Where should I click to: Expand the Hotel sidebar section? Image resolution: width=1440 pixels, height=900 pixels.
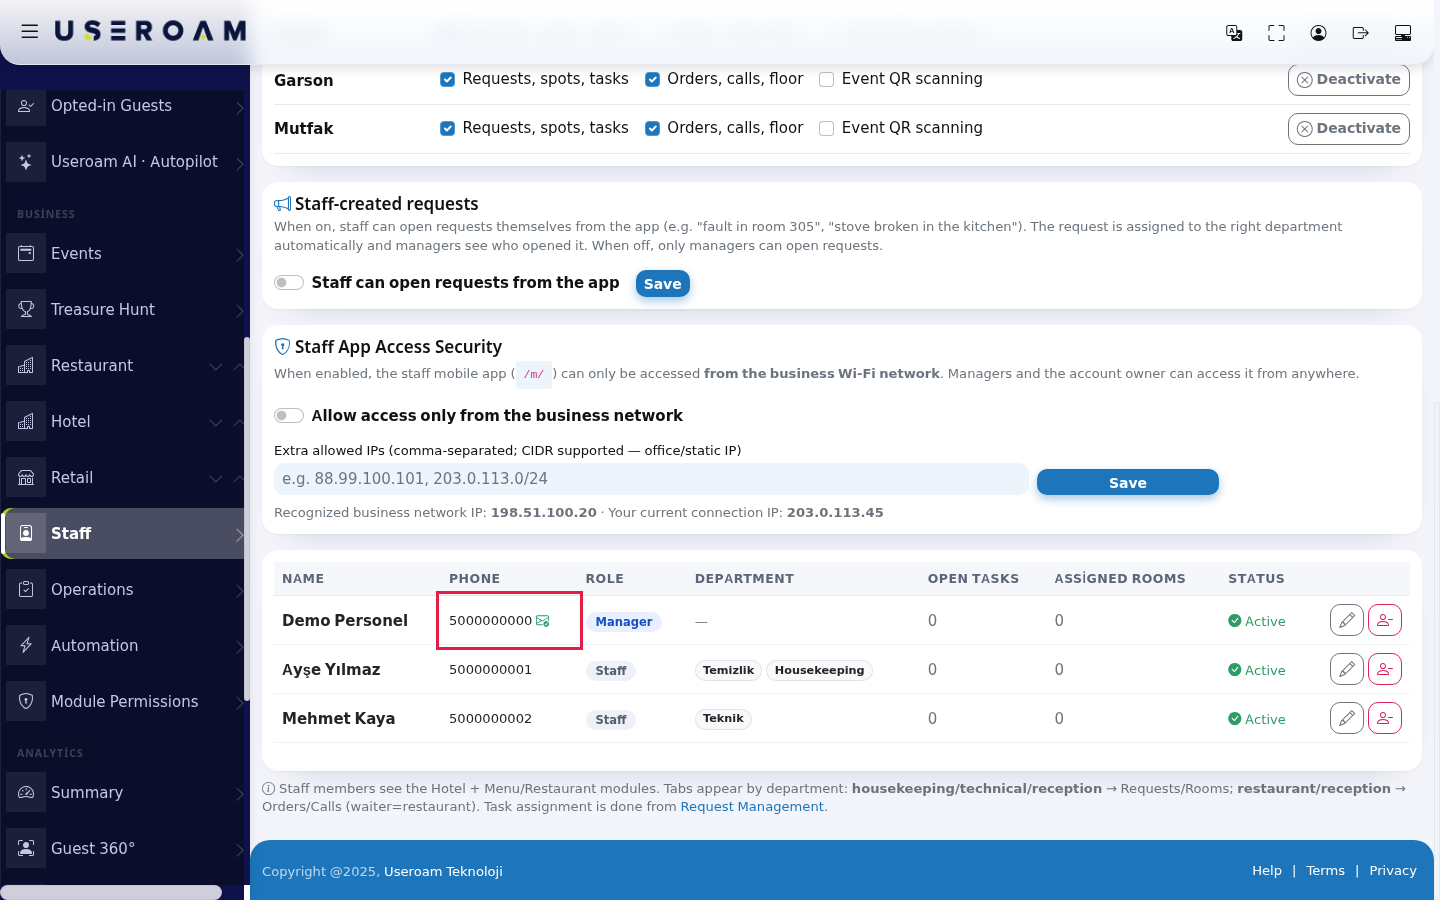tap(124, 422)
